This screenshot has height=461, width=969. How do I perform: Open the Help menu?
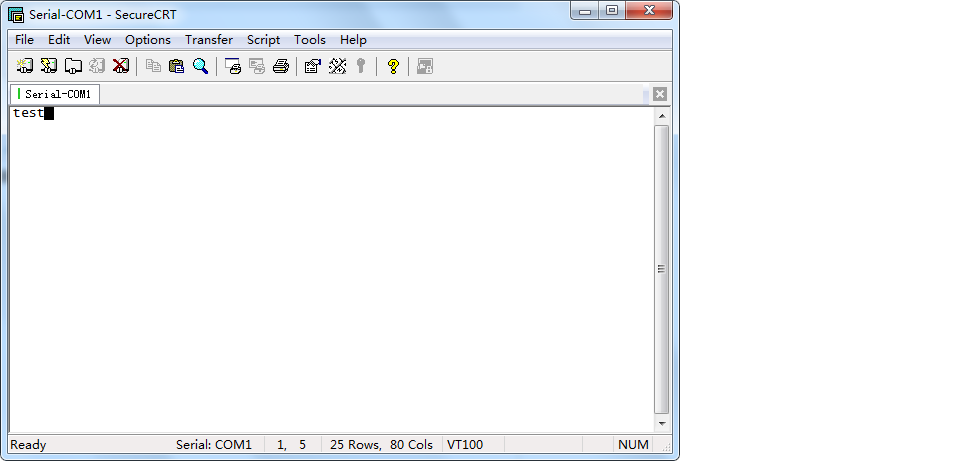353,40
